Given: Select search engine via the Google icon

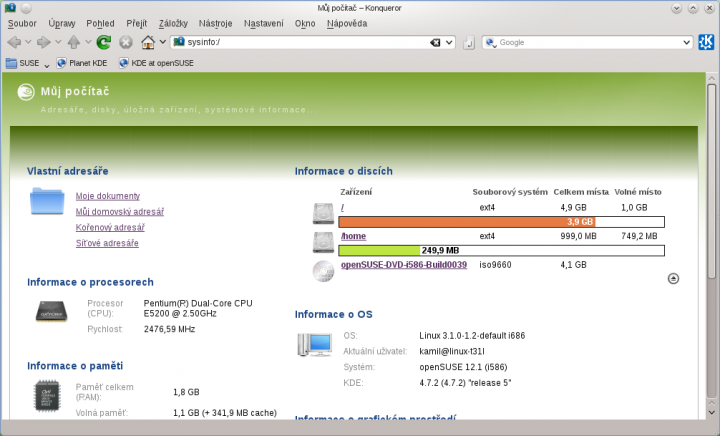Looking at the screenshot, I should coord(491,43).
